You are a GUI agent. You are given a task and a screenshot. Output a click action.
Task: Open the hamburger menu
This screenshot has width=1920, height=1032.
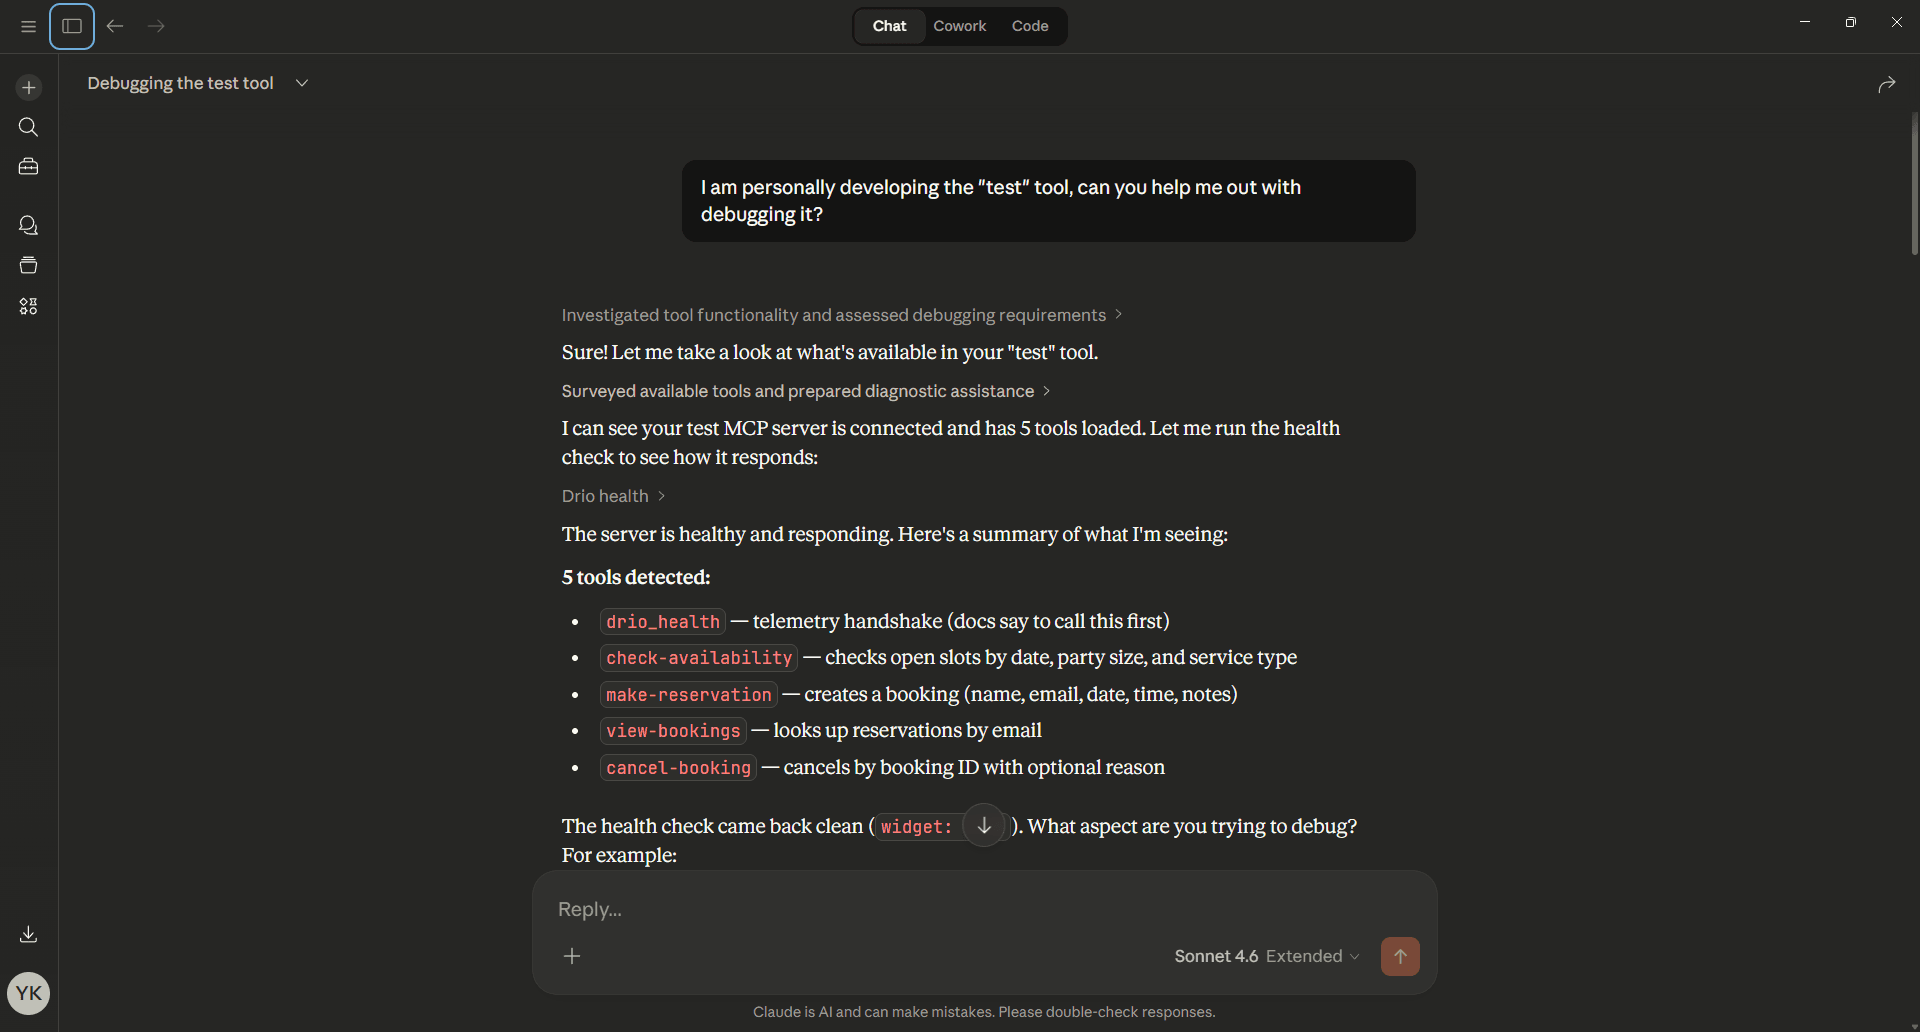(x=28, y=27)
